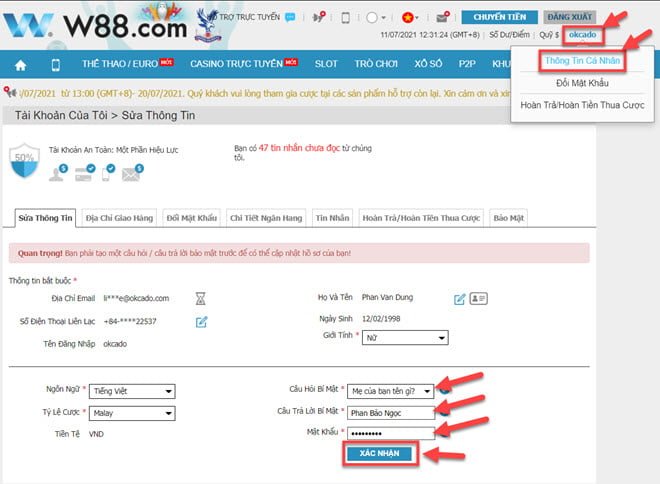Open the Ngôn Ngữ dropdown

pyautogui.click(x=132, y=391)
